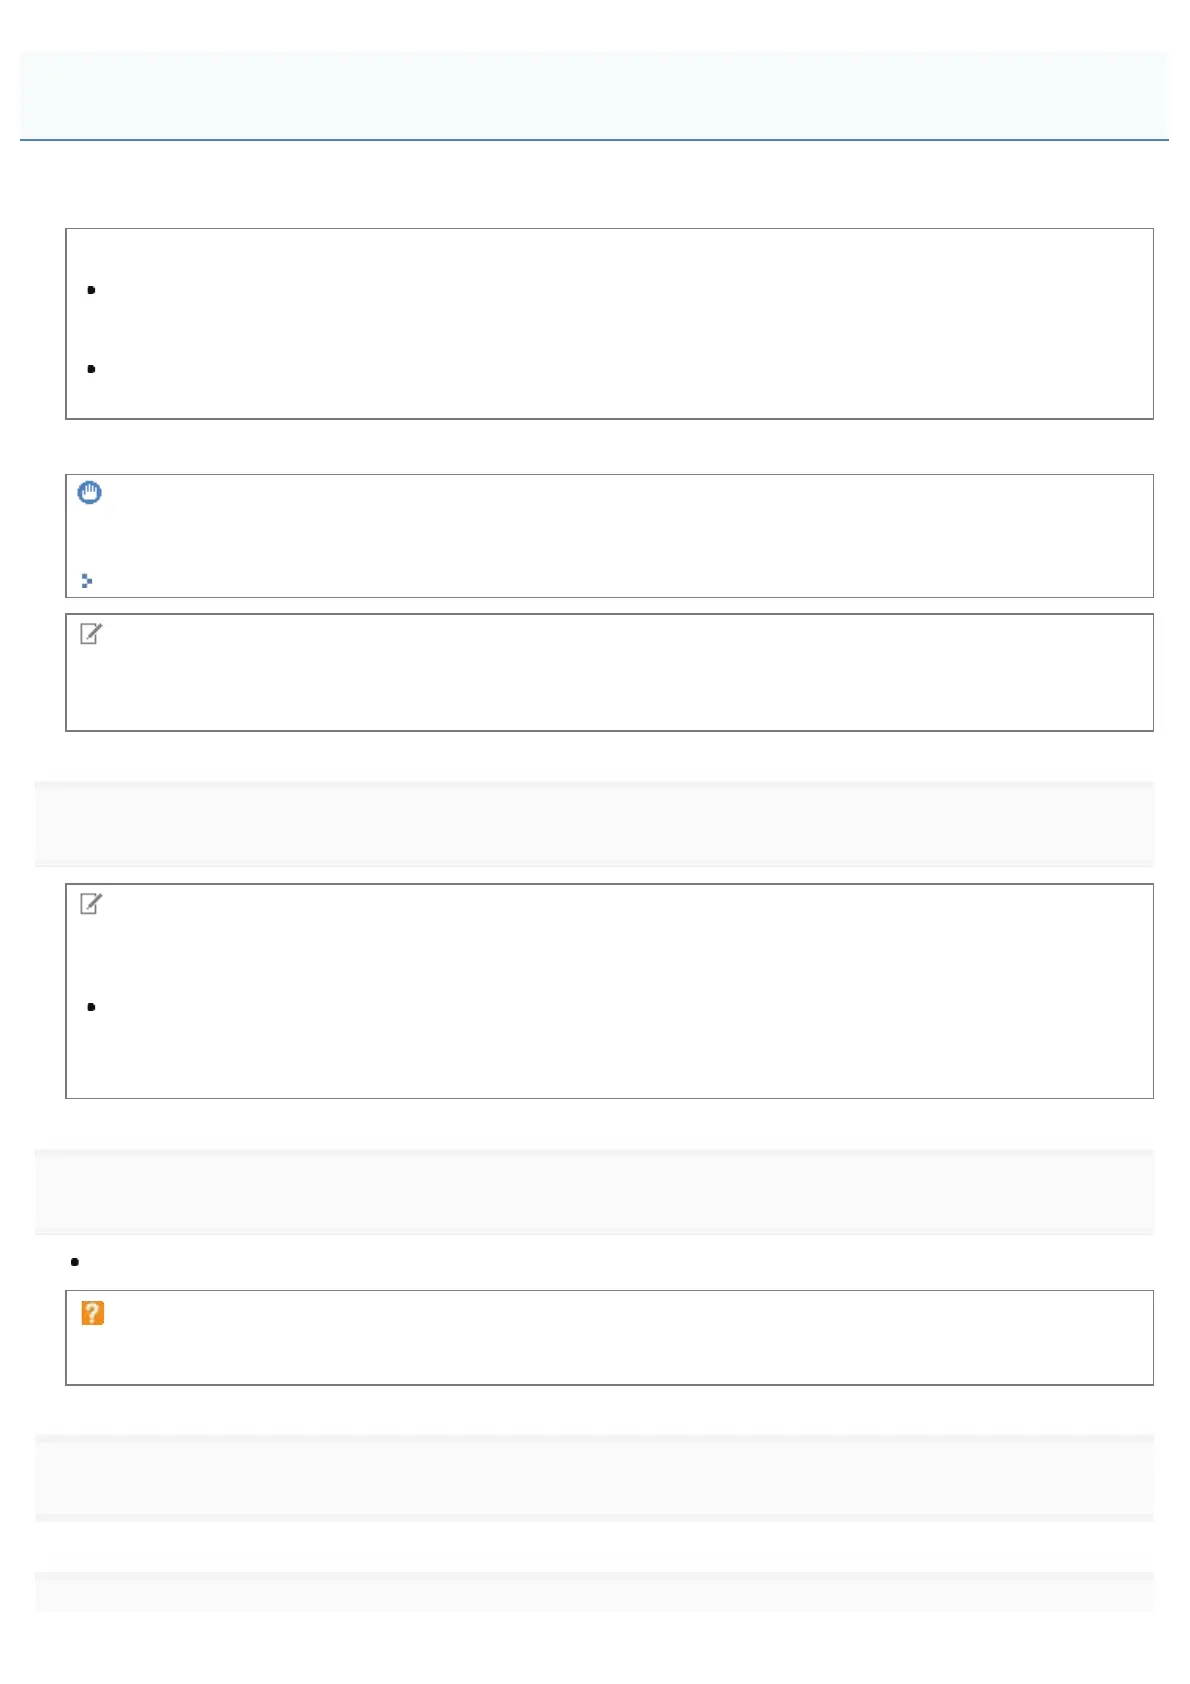Viewport: 1190px width, 1684px height.
Task: Click inside the question mark box
Action: click(x=610, y=1338)
